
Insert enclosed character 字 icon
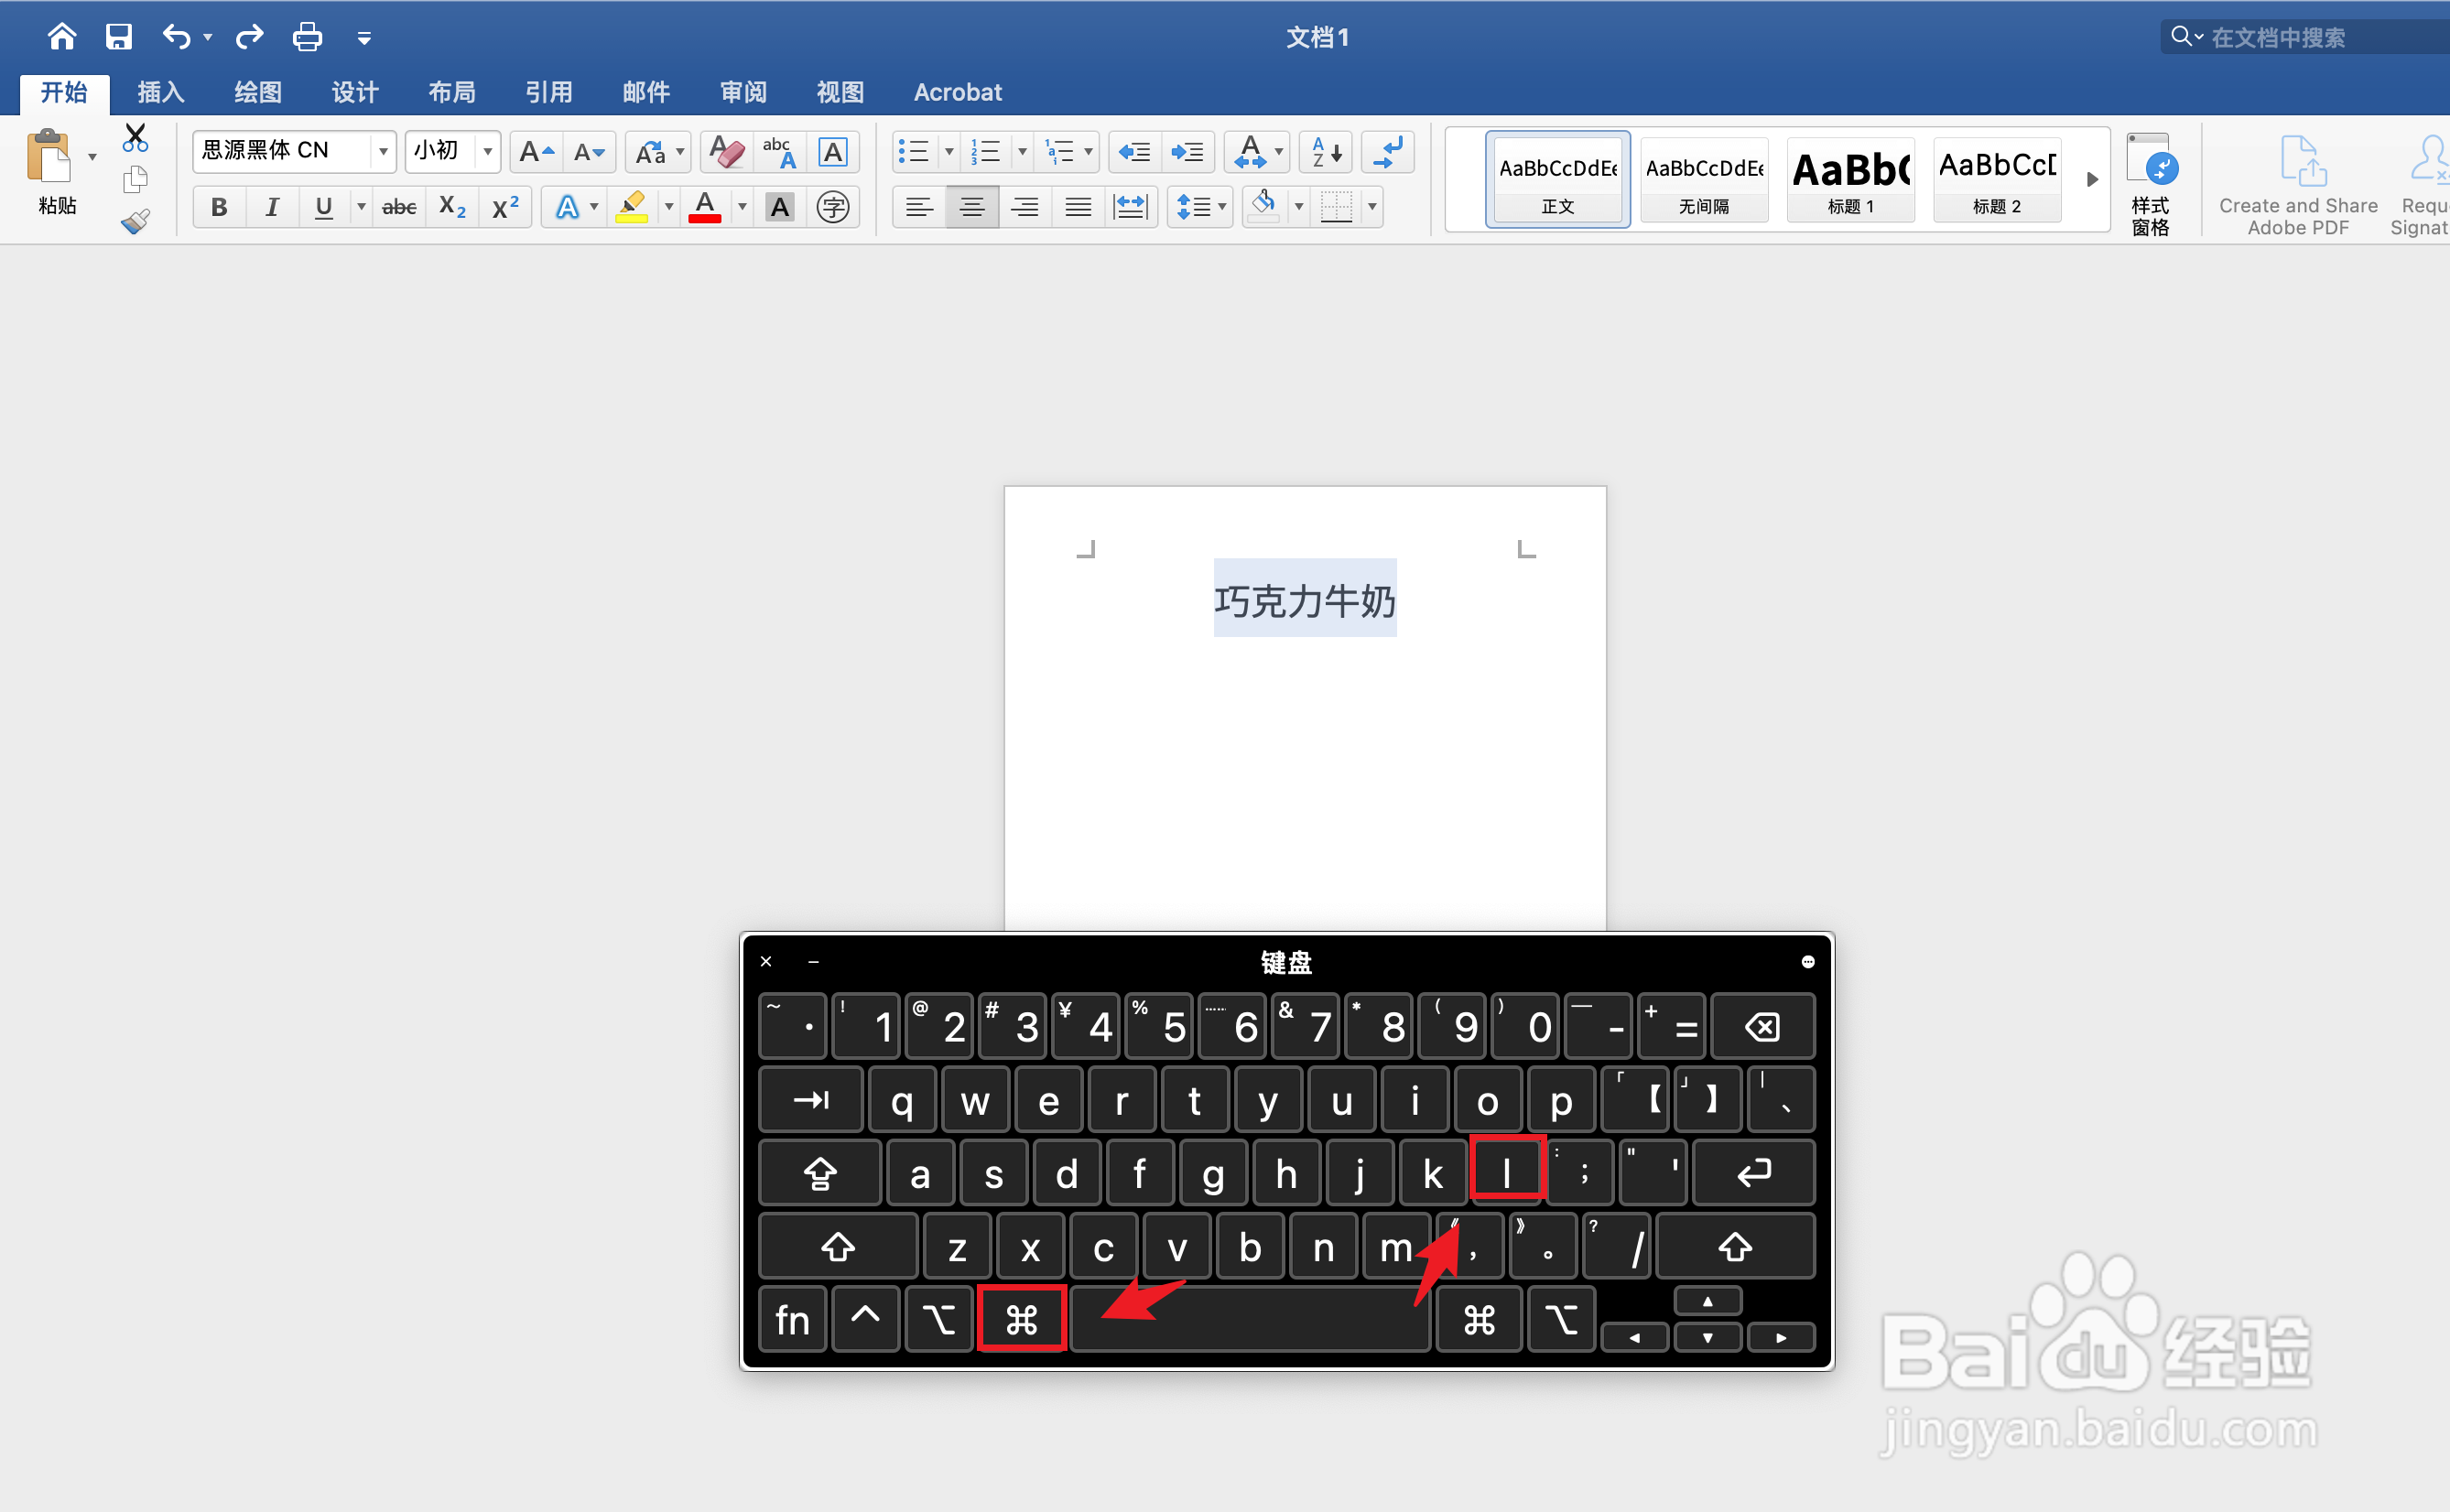[x=833, y=207]
